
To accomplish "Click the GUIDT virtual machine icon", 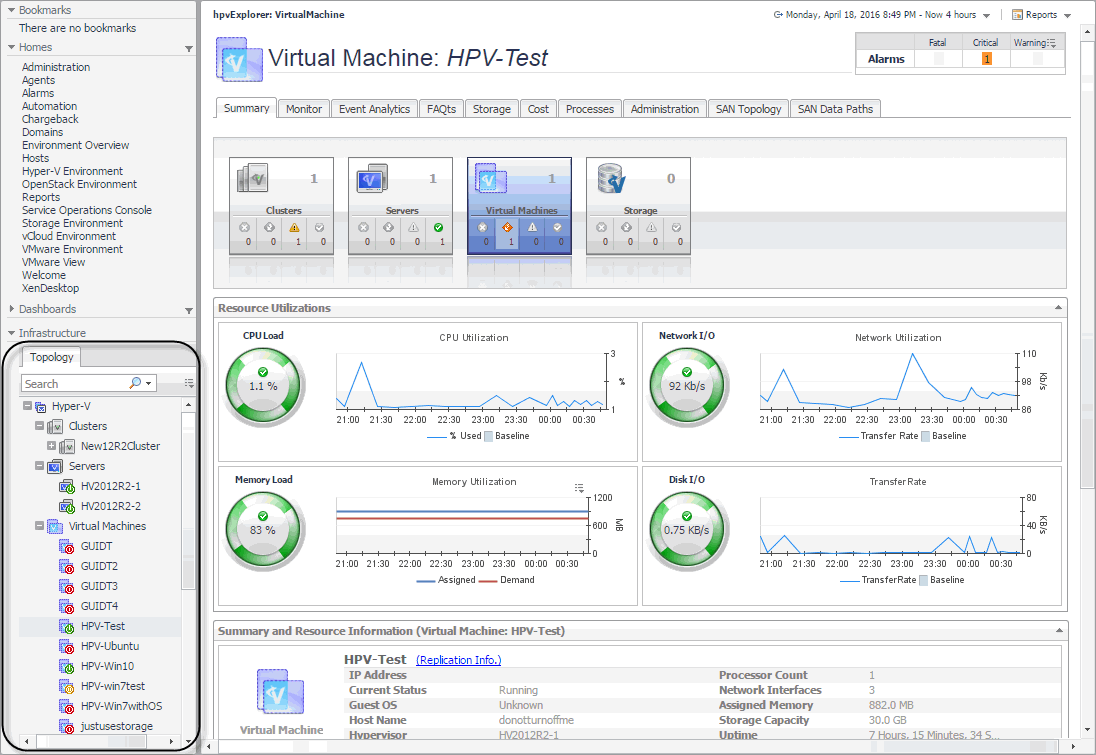I will [x=66, y=547].
